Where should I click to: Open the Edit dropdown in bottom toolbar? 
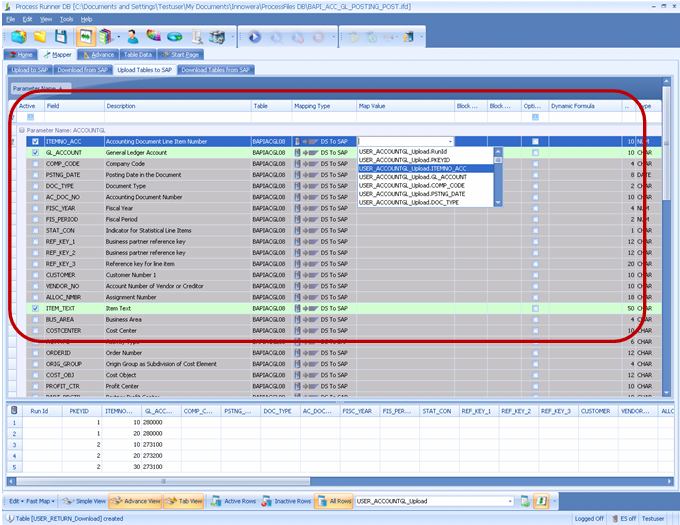point(16,501)
